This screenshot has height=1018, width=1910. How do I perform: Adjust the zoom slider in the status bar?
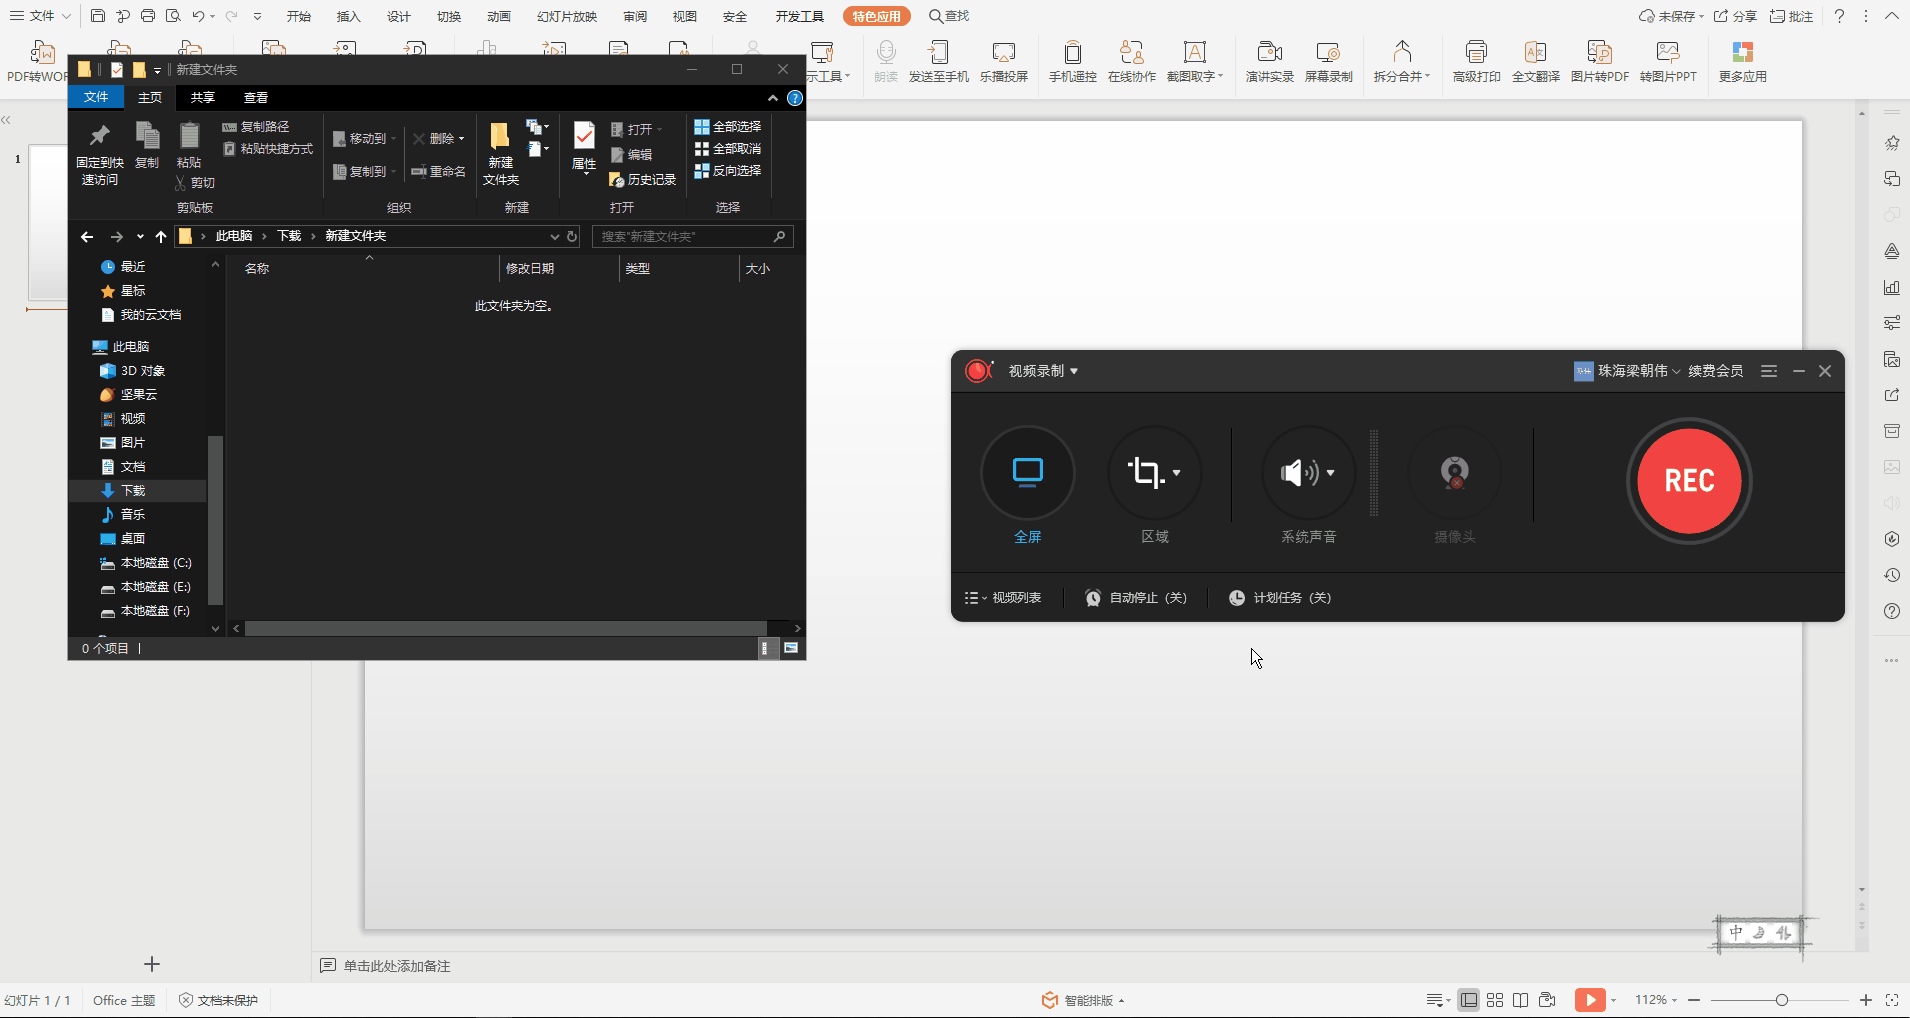(x=1781, y=1000)
